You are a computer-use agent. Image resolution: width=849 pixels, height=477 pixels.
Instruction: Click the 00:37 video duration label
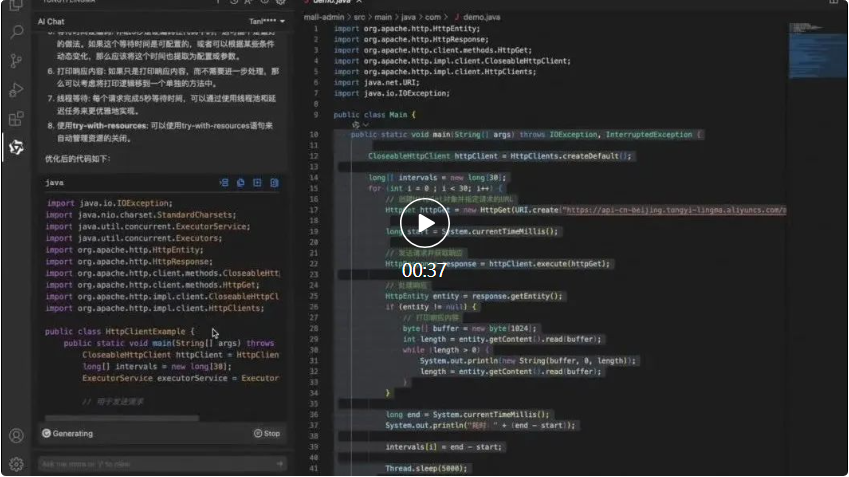[x=424, y=270]
